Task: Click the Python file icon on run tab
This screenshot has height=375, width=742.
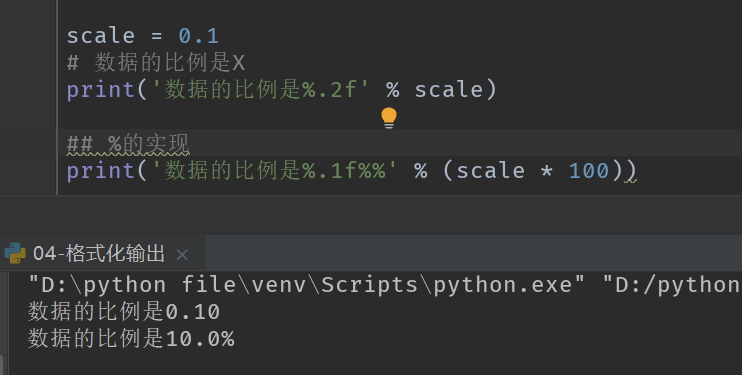Action: click(x=15, y=253)
